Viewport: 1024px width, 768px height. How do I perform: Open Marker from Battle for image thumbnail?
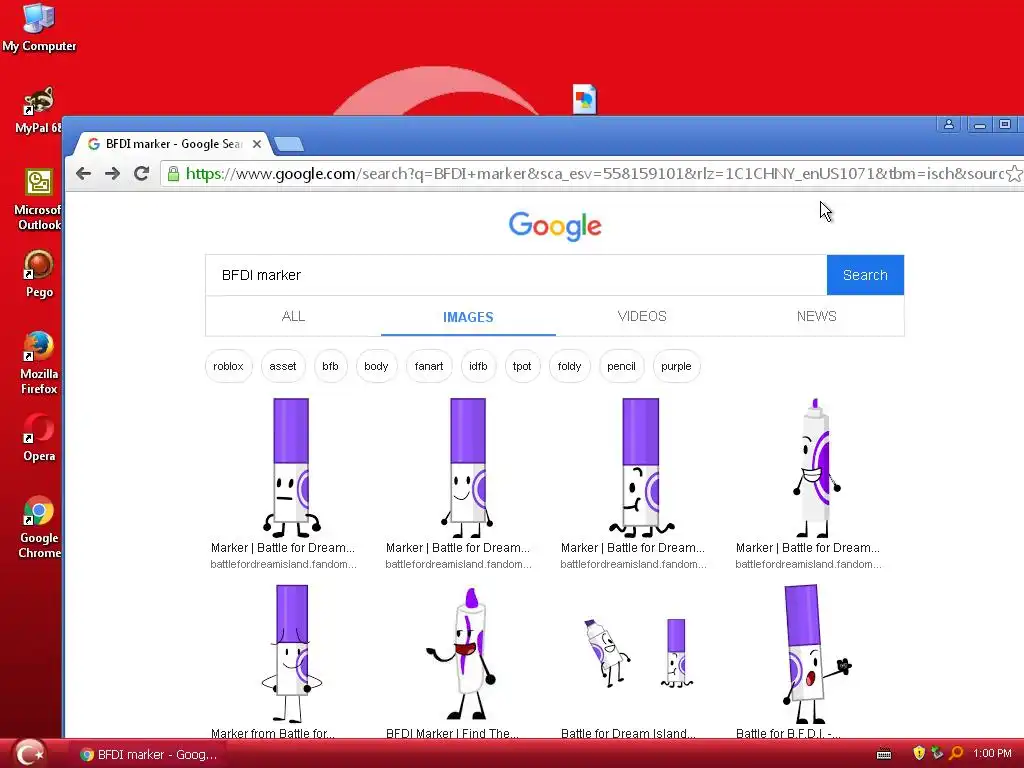pyautogui.click(x=291, y=653)
